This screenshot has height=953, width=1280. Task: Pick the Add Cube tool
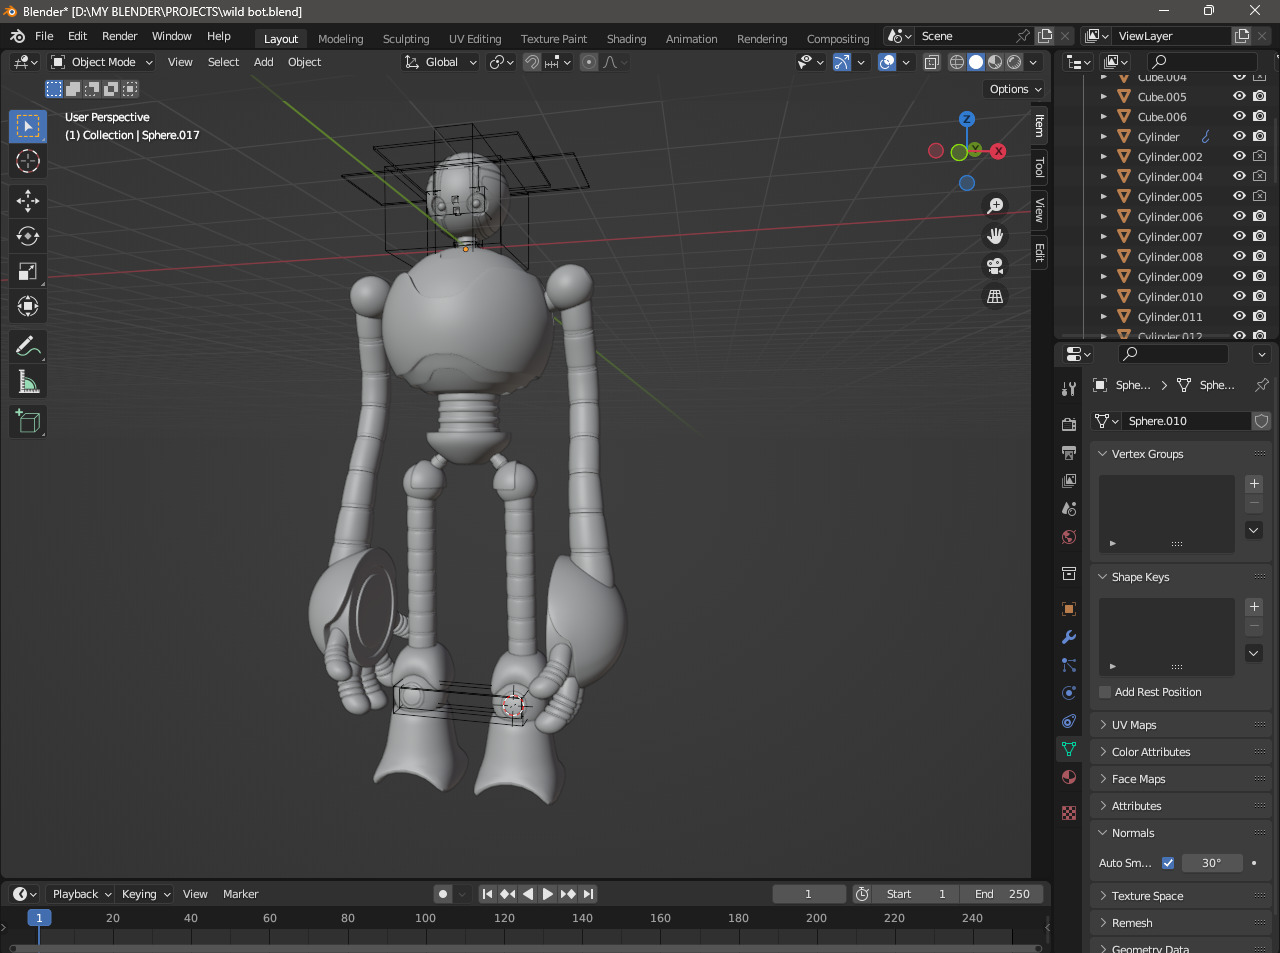28,421
